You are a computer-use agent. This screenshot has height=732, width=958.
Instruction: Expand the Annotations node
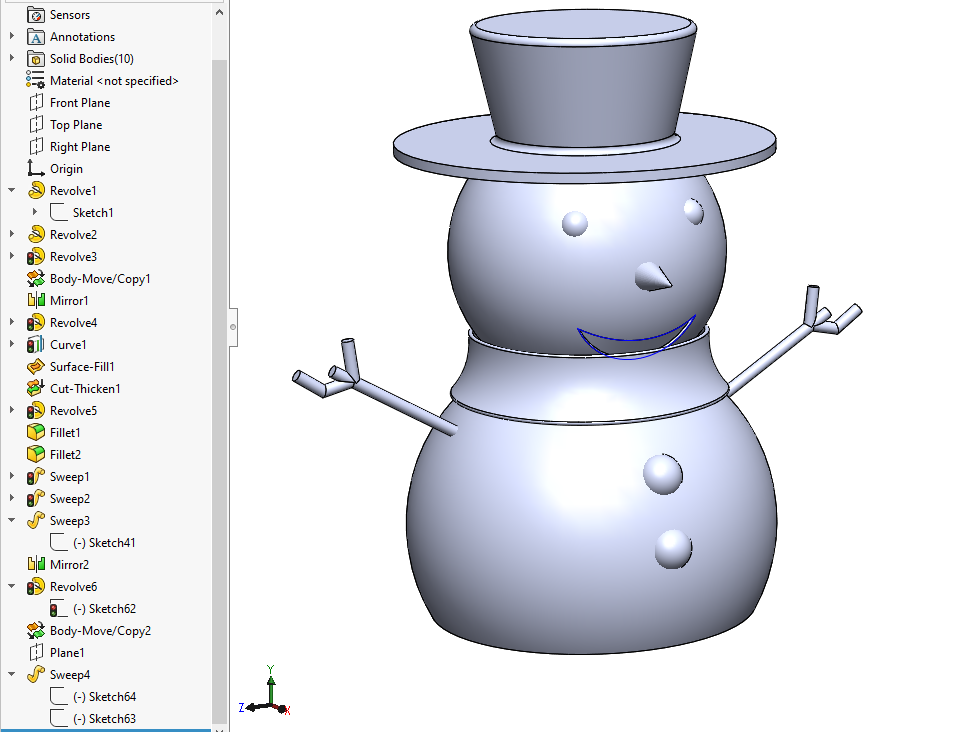coord(12,36)
